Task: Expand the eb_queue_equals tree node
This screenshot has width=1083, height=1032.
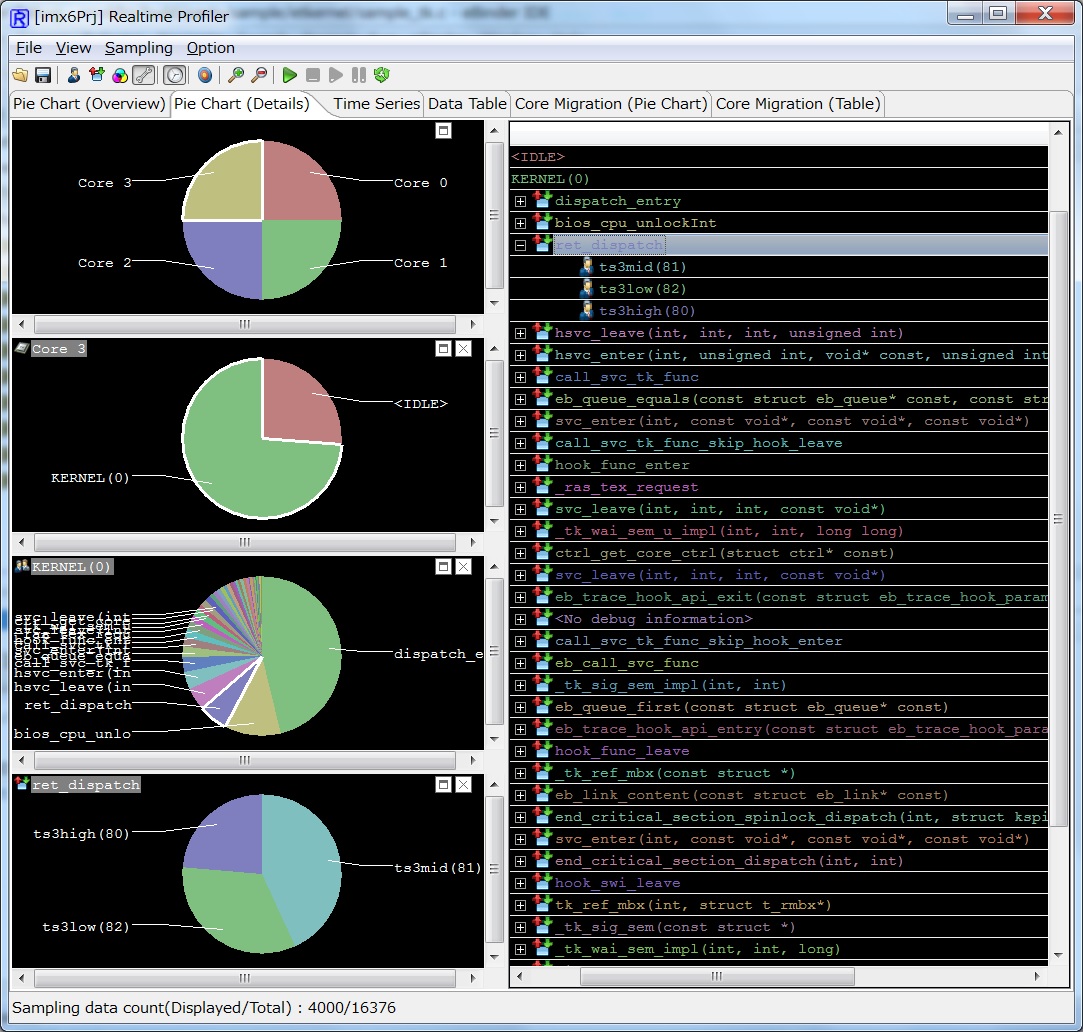Action: (520, 399)
